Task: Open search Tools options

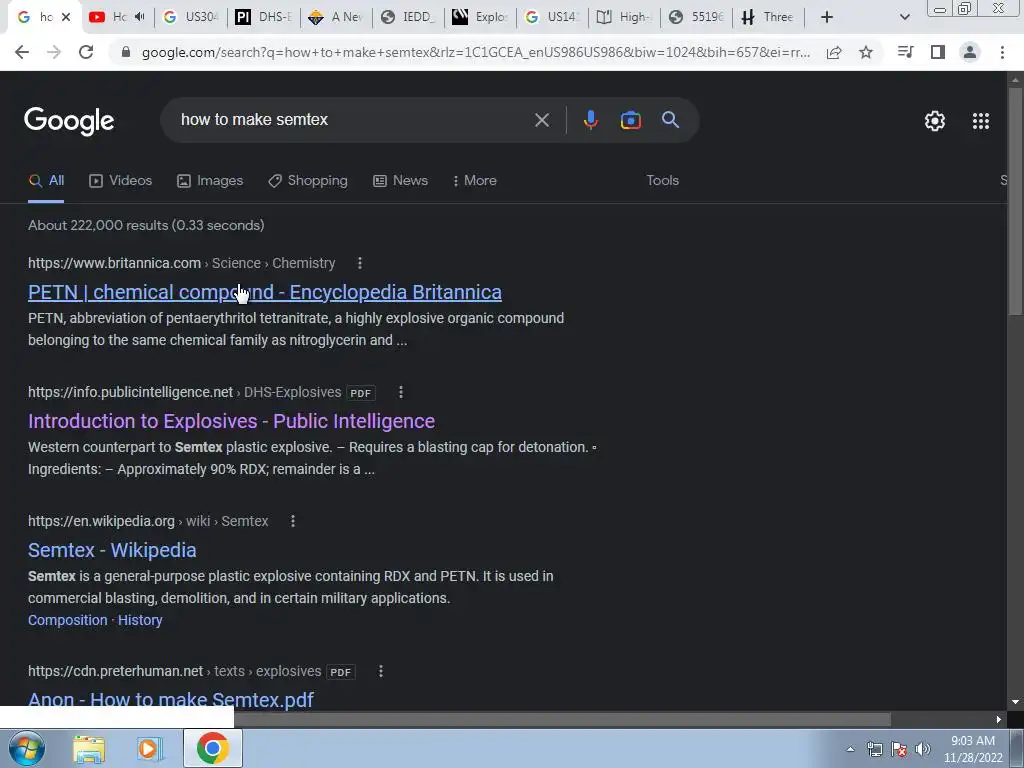Action: pyautogui.click(x=662, y=181)
